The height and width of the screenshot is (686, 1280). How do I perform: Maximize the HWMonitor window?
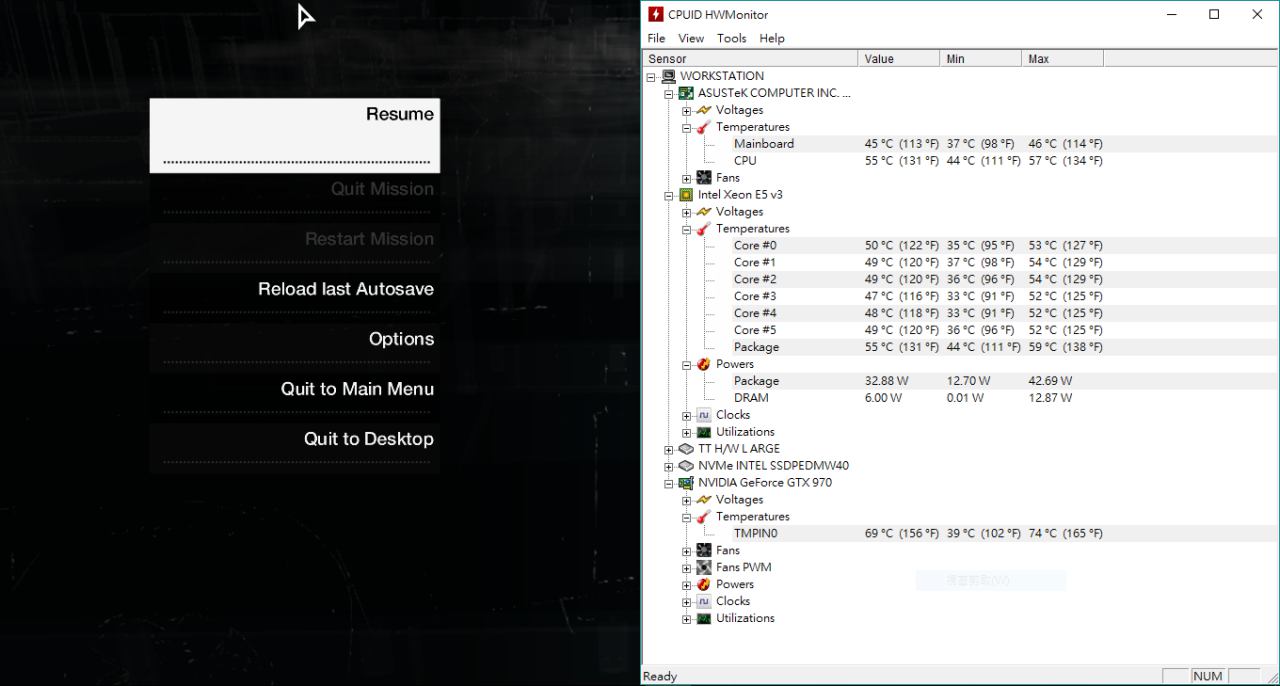[x=1214, y=14]
